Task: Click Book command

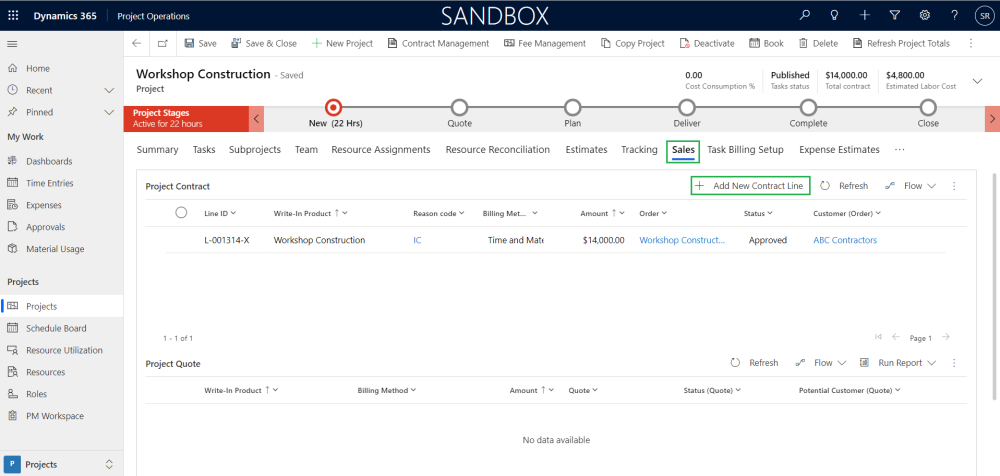Action: 766,43
